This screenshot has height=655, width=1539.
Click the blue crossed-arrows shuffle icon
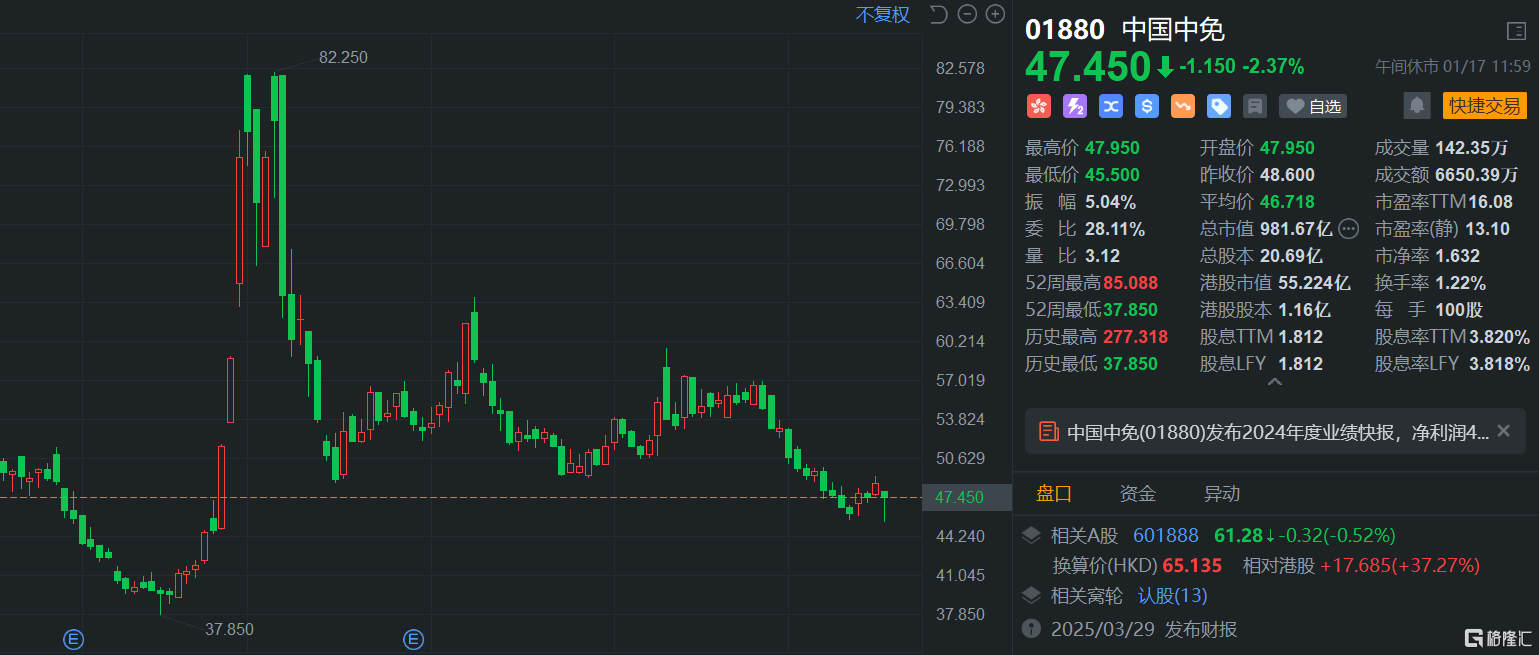tap(1111, 106)
